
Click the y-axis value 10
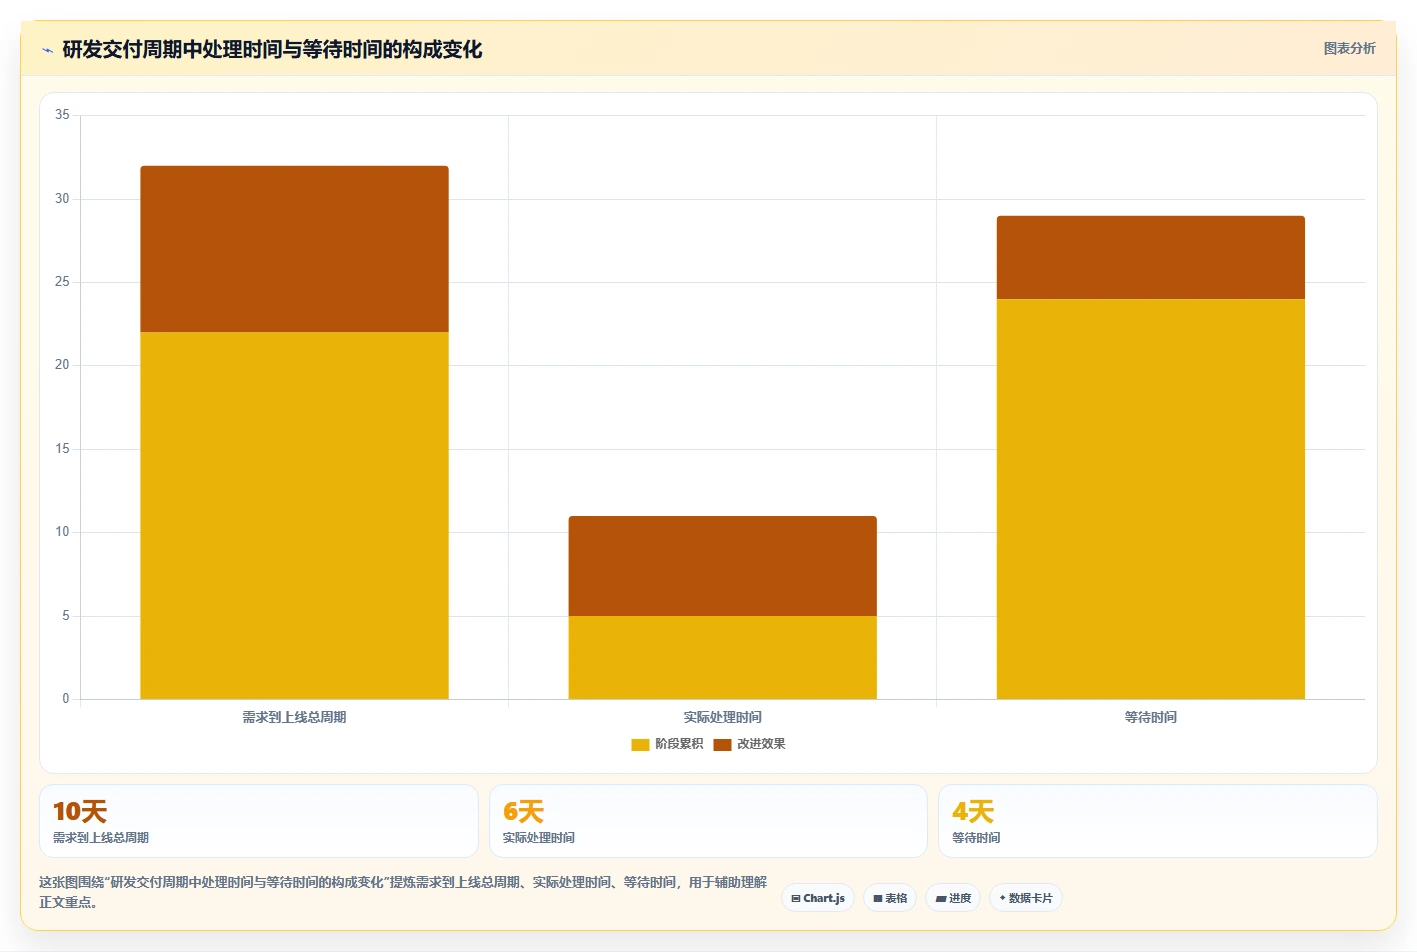tap(62, 532)
